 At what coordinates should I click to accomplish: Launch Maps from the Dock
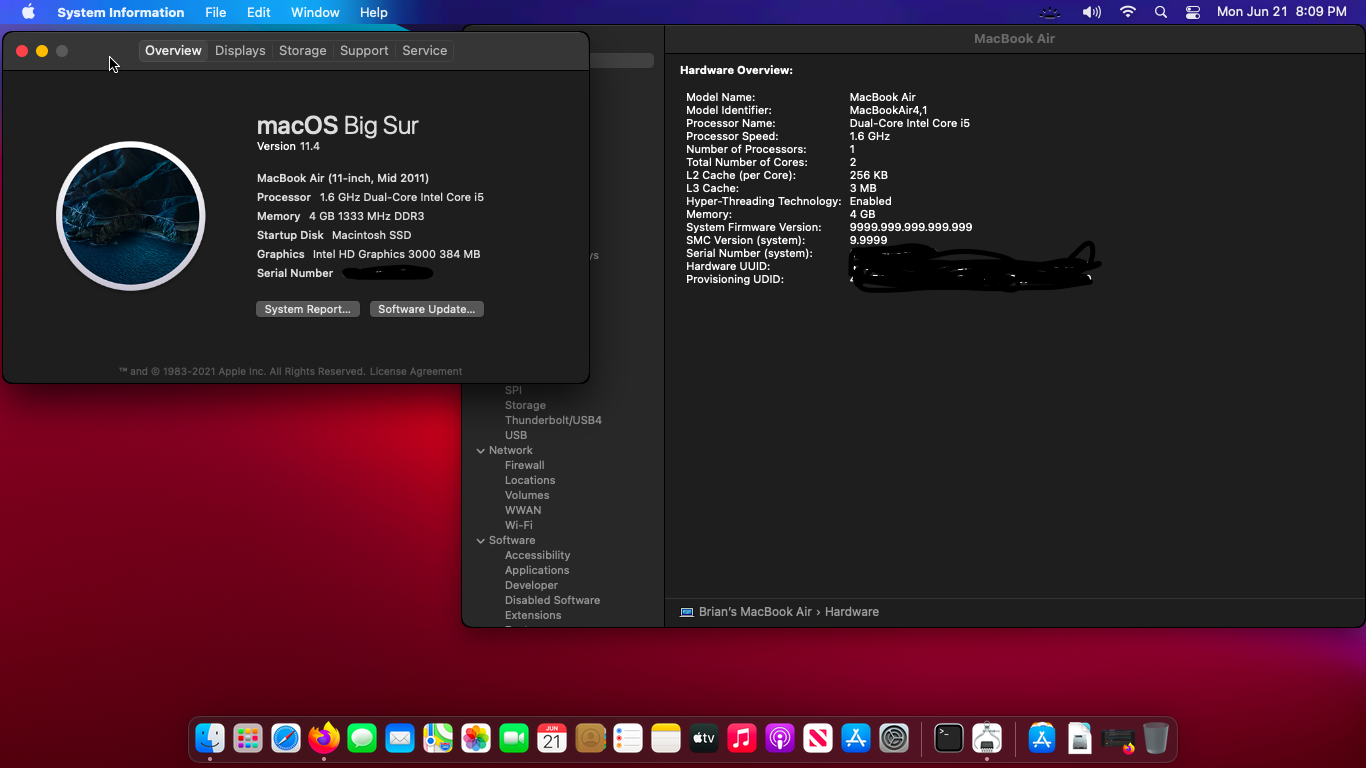click(x=438, y=739)
